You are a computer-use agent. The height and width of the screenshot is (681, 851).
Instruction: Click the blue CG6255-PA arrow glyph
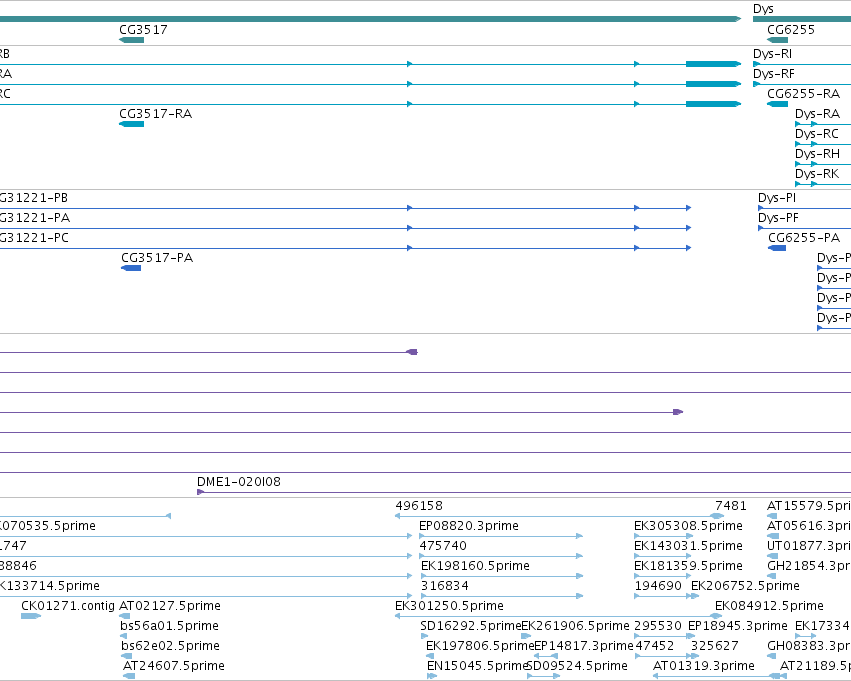[777, 248]
